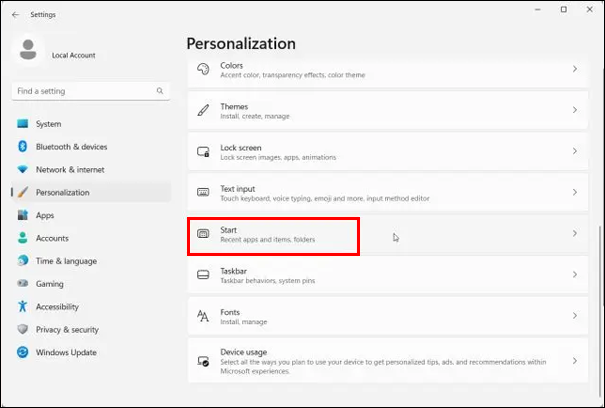Open the Device usage settings
This screenshot has width=605, height=408.
380,358
